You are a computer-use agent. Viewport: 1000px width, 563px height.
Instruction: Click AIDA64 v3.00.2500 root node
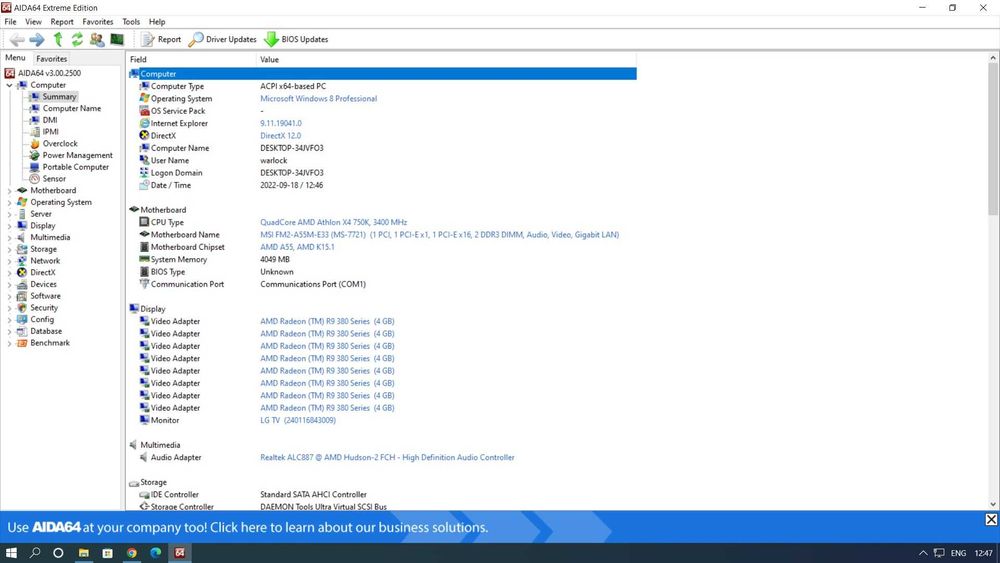pos(49,73)
